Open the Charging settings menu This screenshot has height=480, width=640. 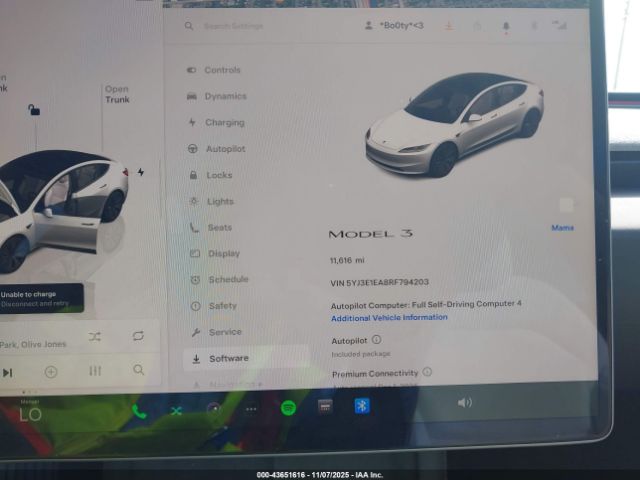point(224,123)
